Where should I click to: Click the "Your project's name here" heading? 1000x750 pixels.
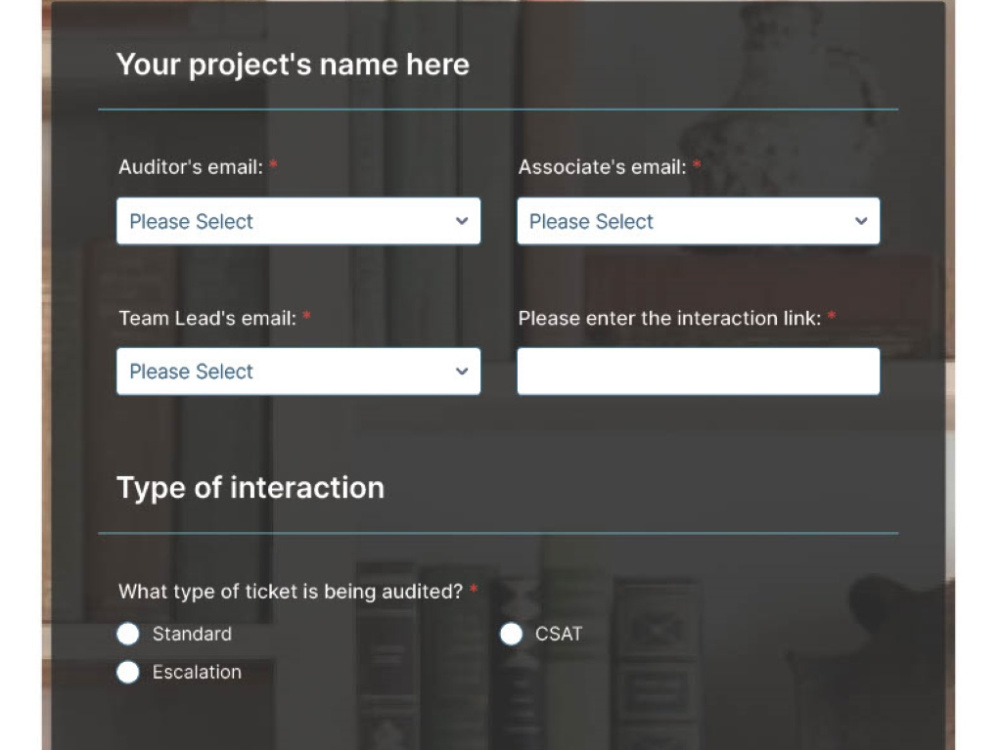tap(293, 65)
